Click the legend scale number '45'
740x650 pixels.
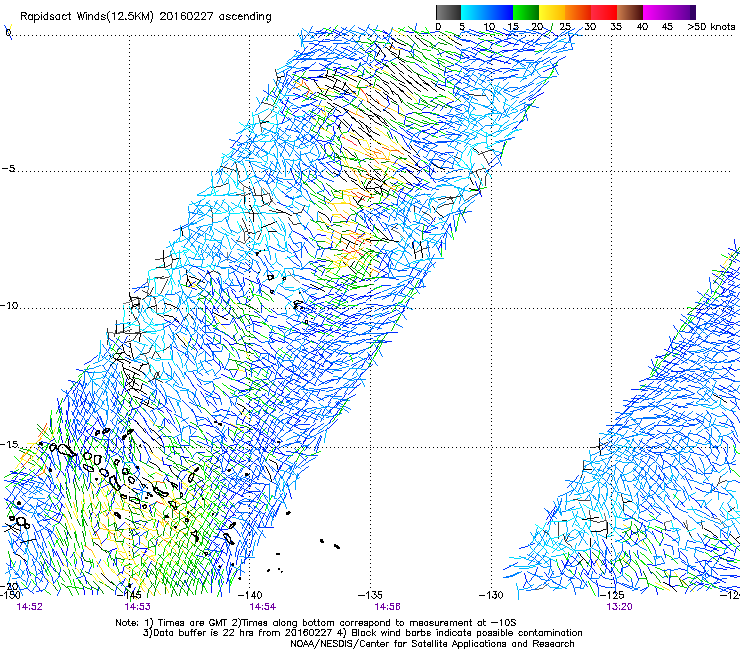tap(667, 27)
